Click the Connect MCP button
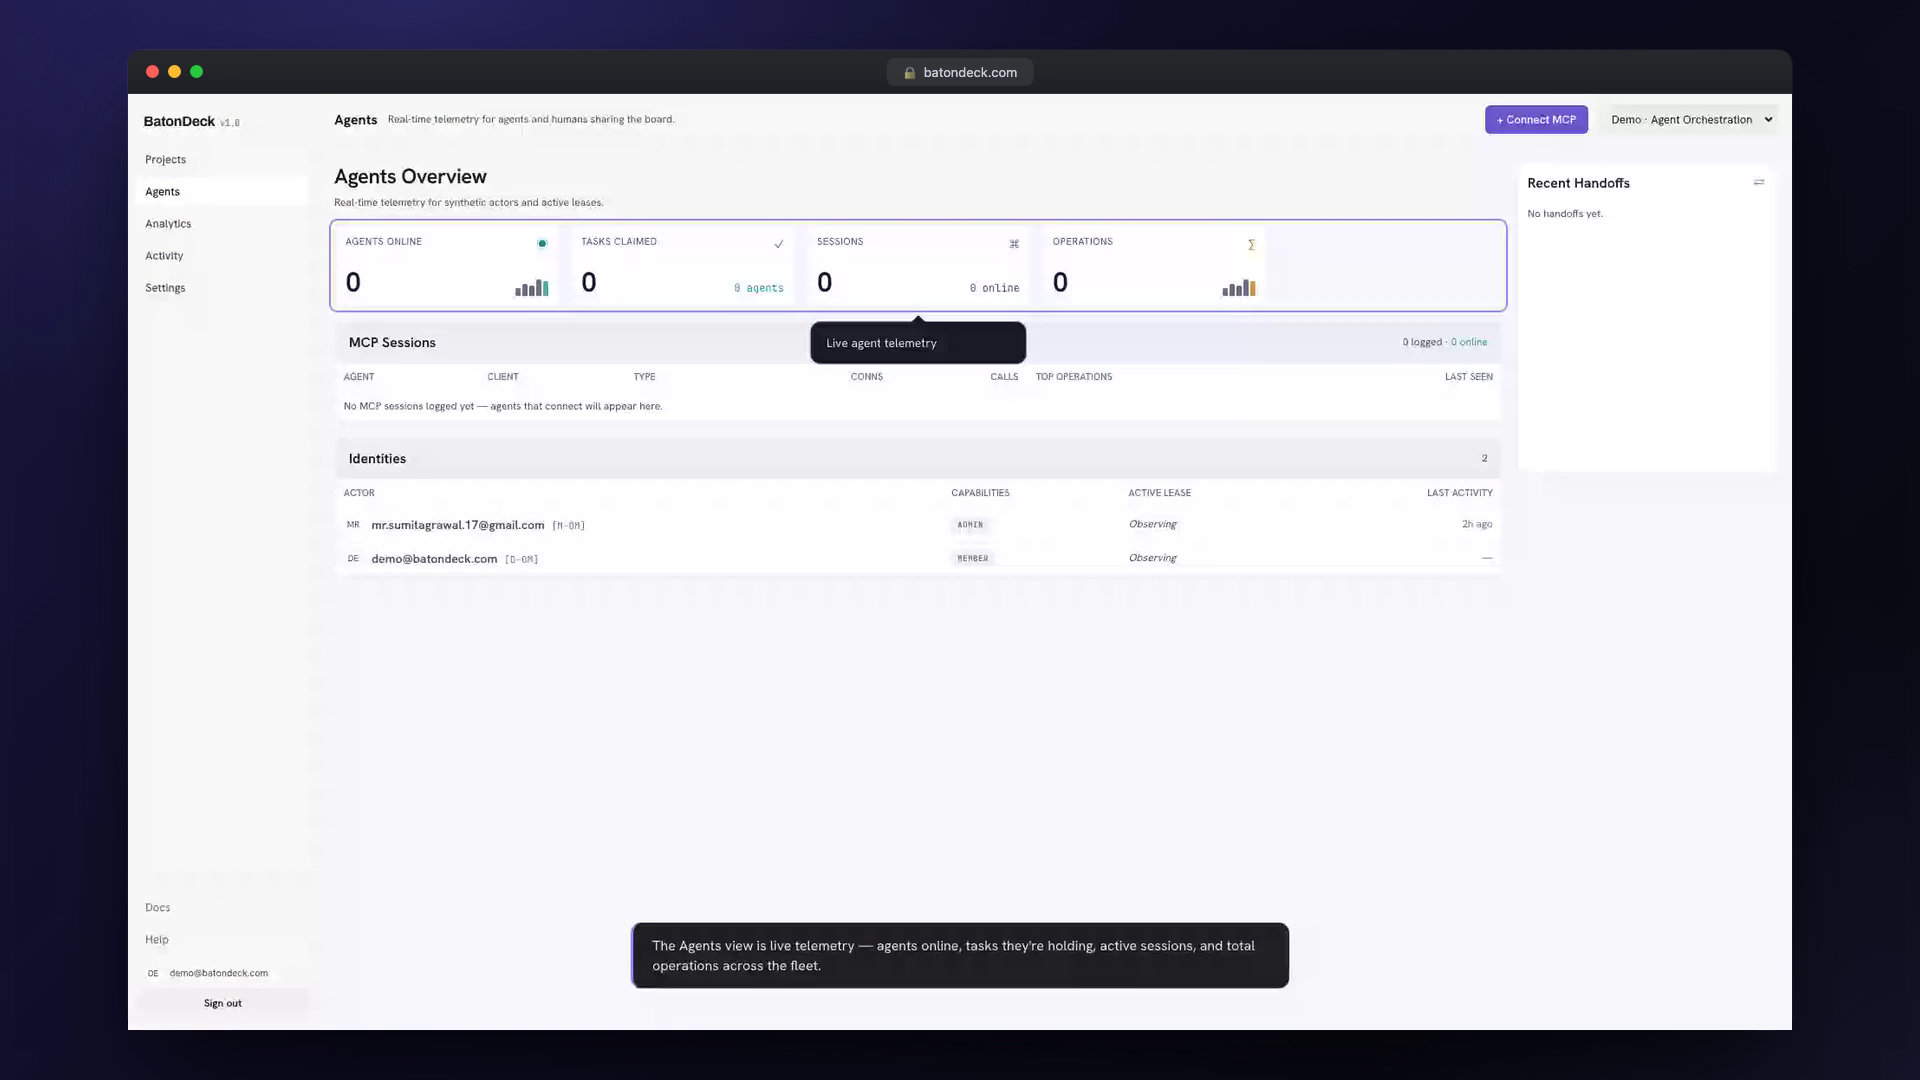 pos(1536,120)
